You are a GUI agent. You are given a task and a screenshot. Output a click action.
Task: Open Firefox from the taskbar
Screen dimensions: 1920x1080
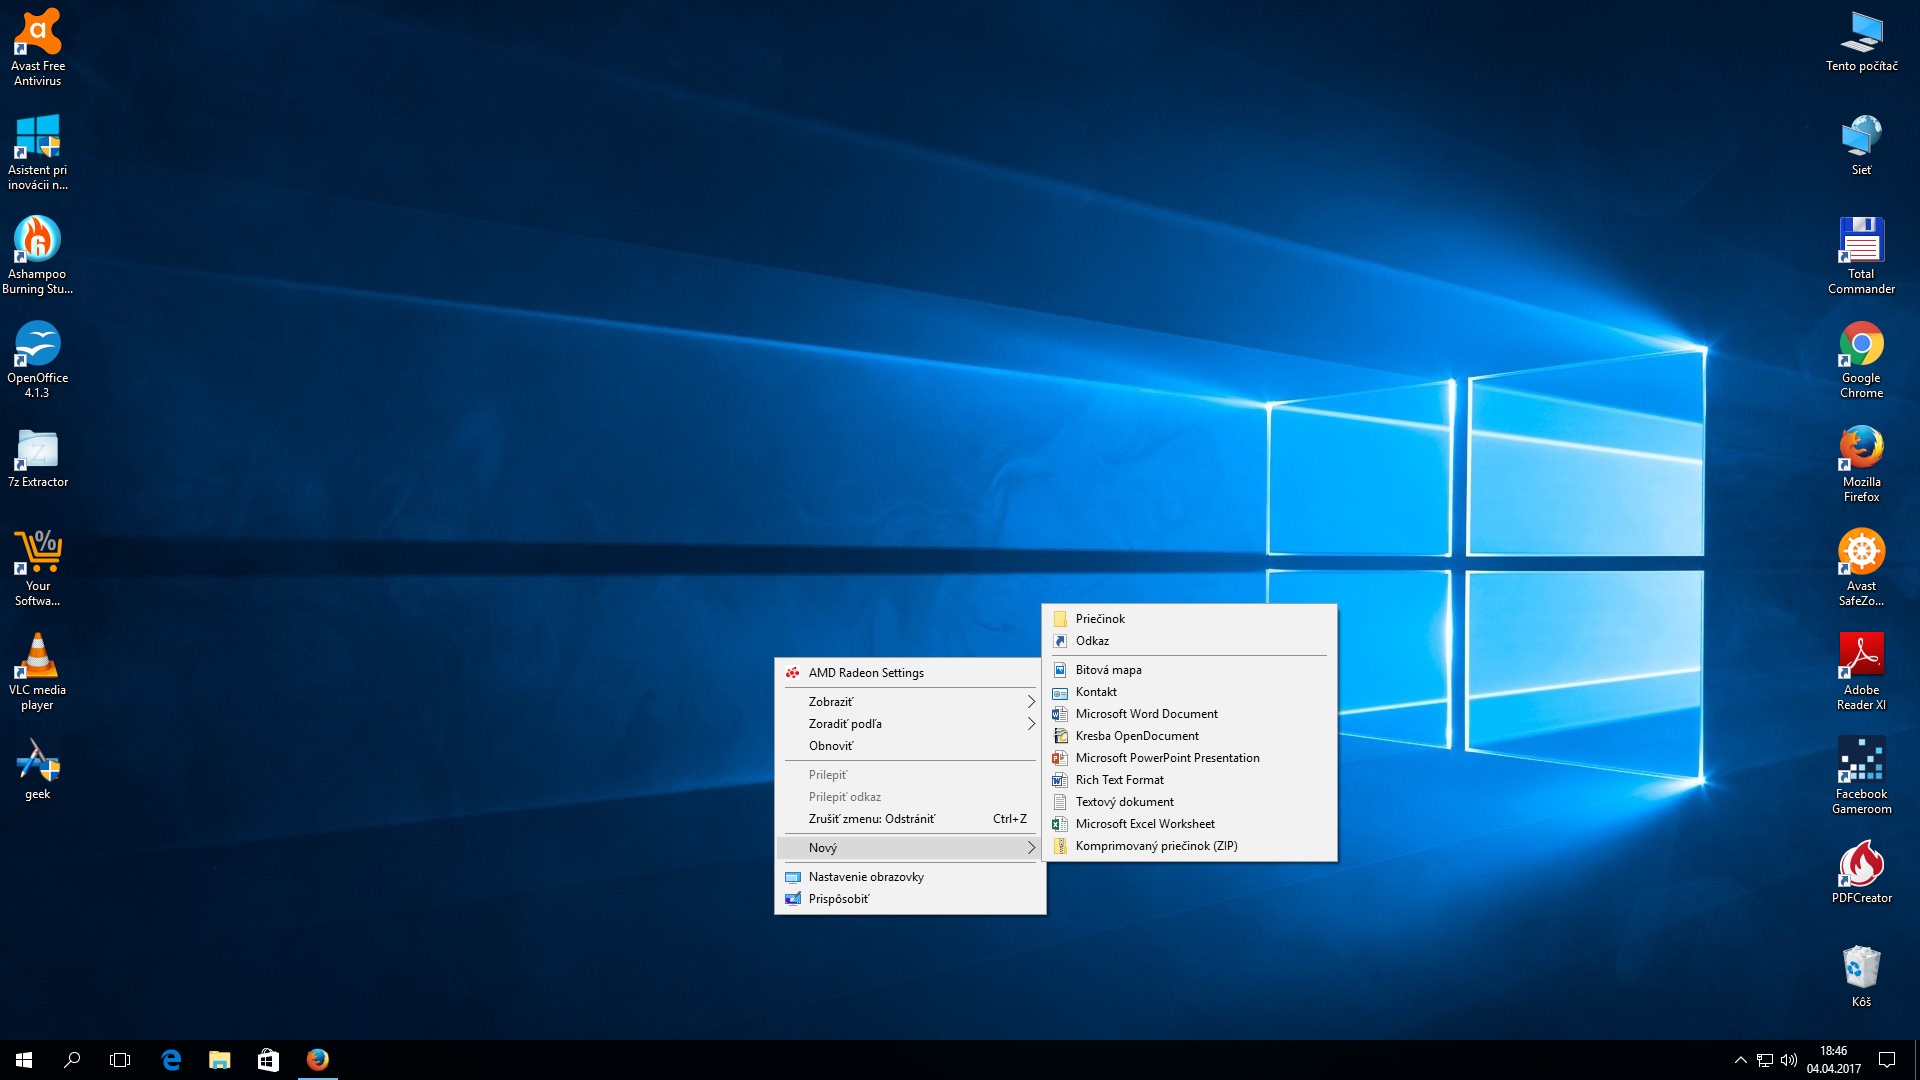[318, 1060]
